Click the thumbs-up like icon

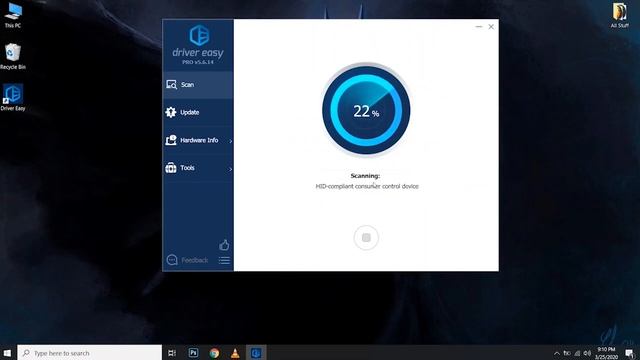(x=224, y=245)
